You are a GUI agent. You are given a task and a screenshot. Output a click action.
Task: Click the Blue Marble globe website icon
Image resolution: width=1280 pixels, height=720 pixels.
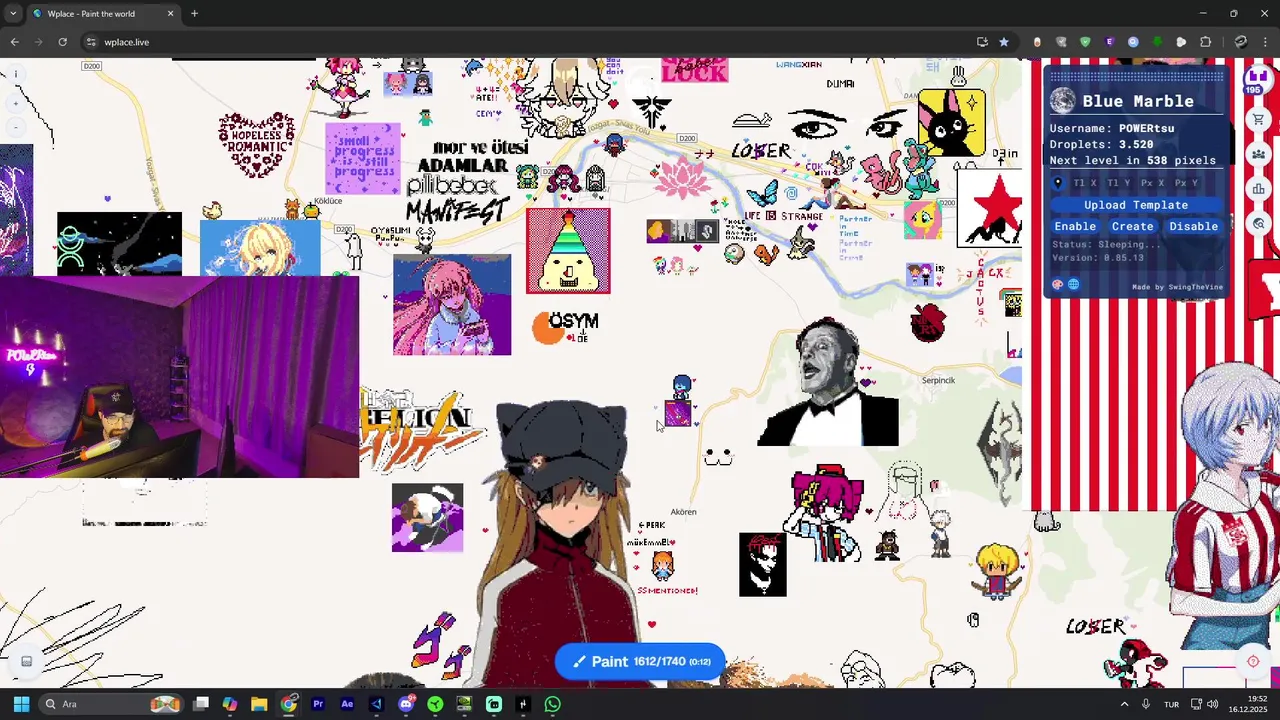pos(1073,284)
